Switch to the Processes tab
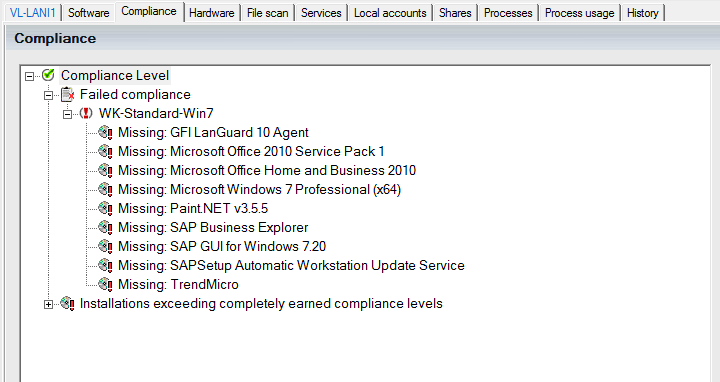The width and height of the screenshot is (720, 382). click(508, 13)
